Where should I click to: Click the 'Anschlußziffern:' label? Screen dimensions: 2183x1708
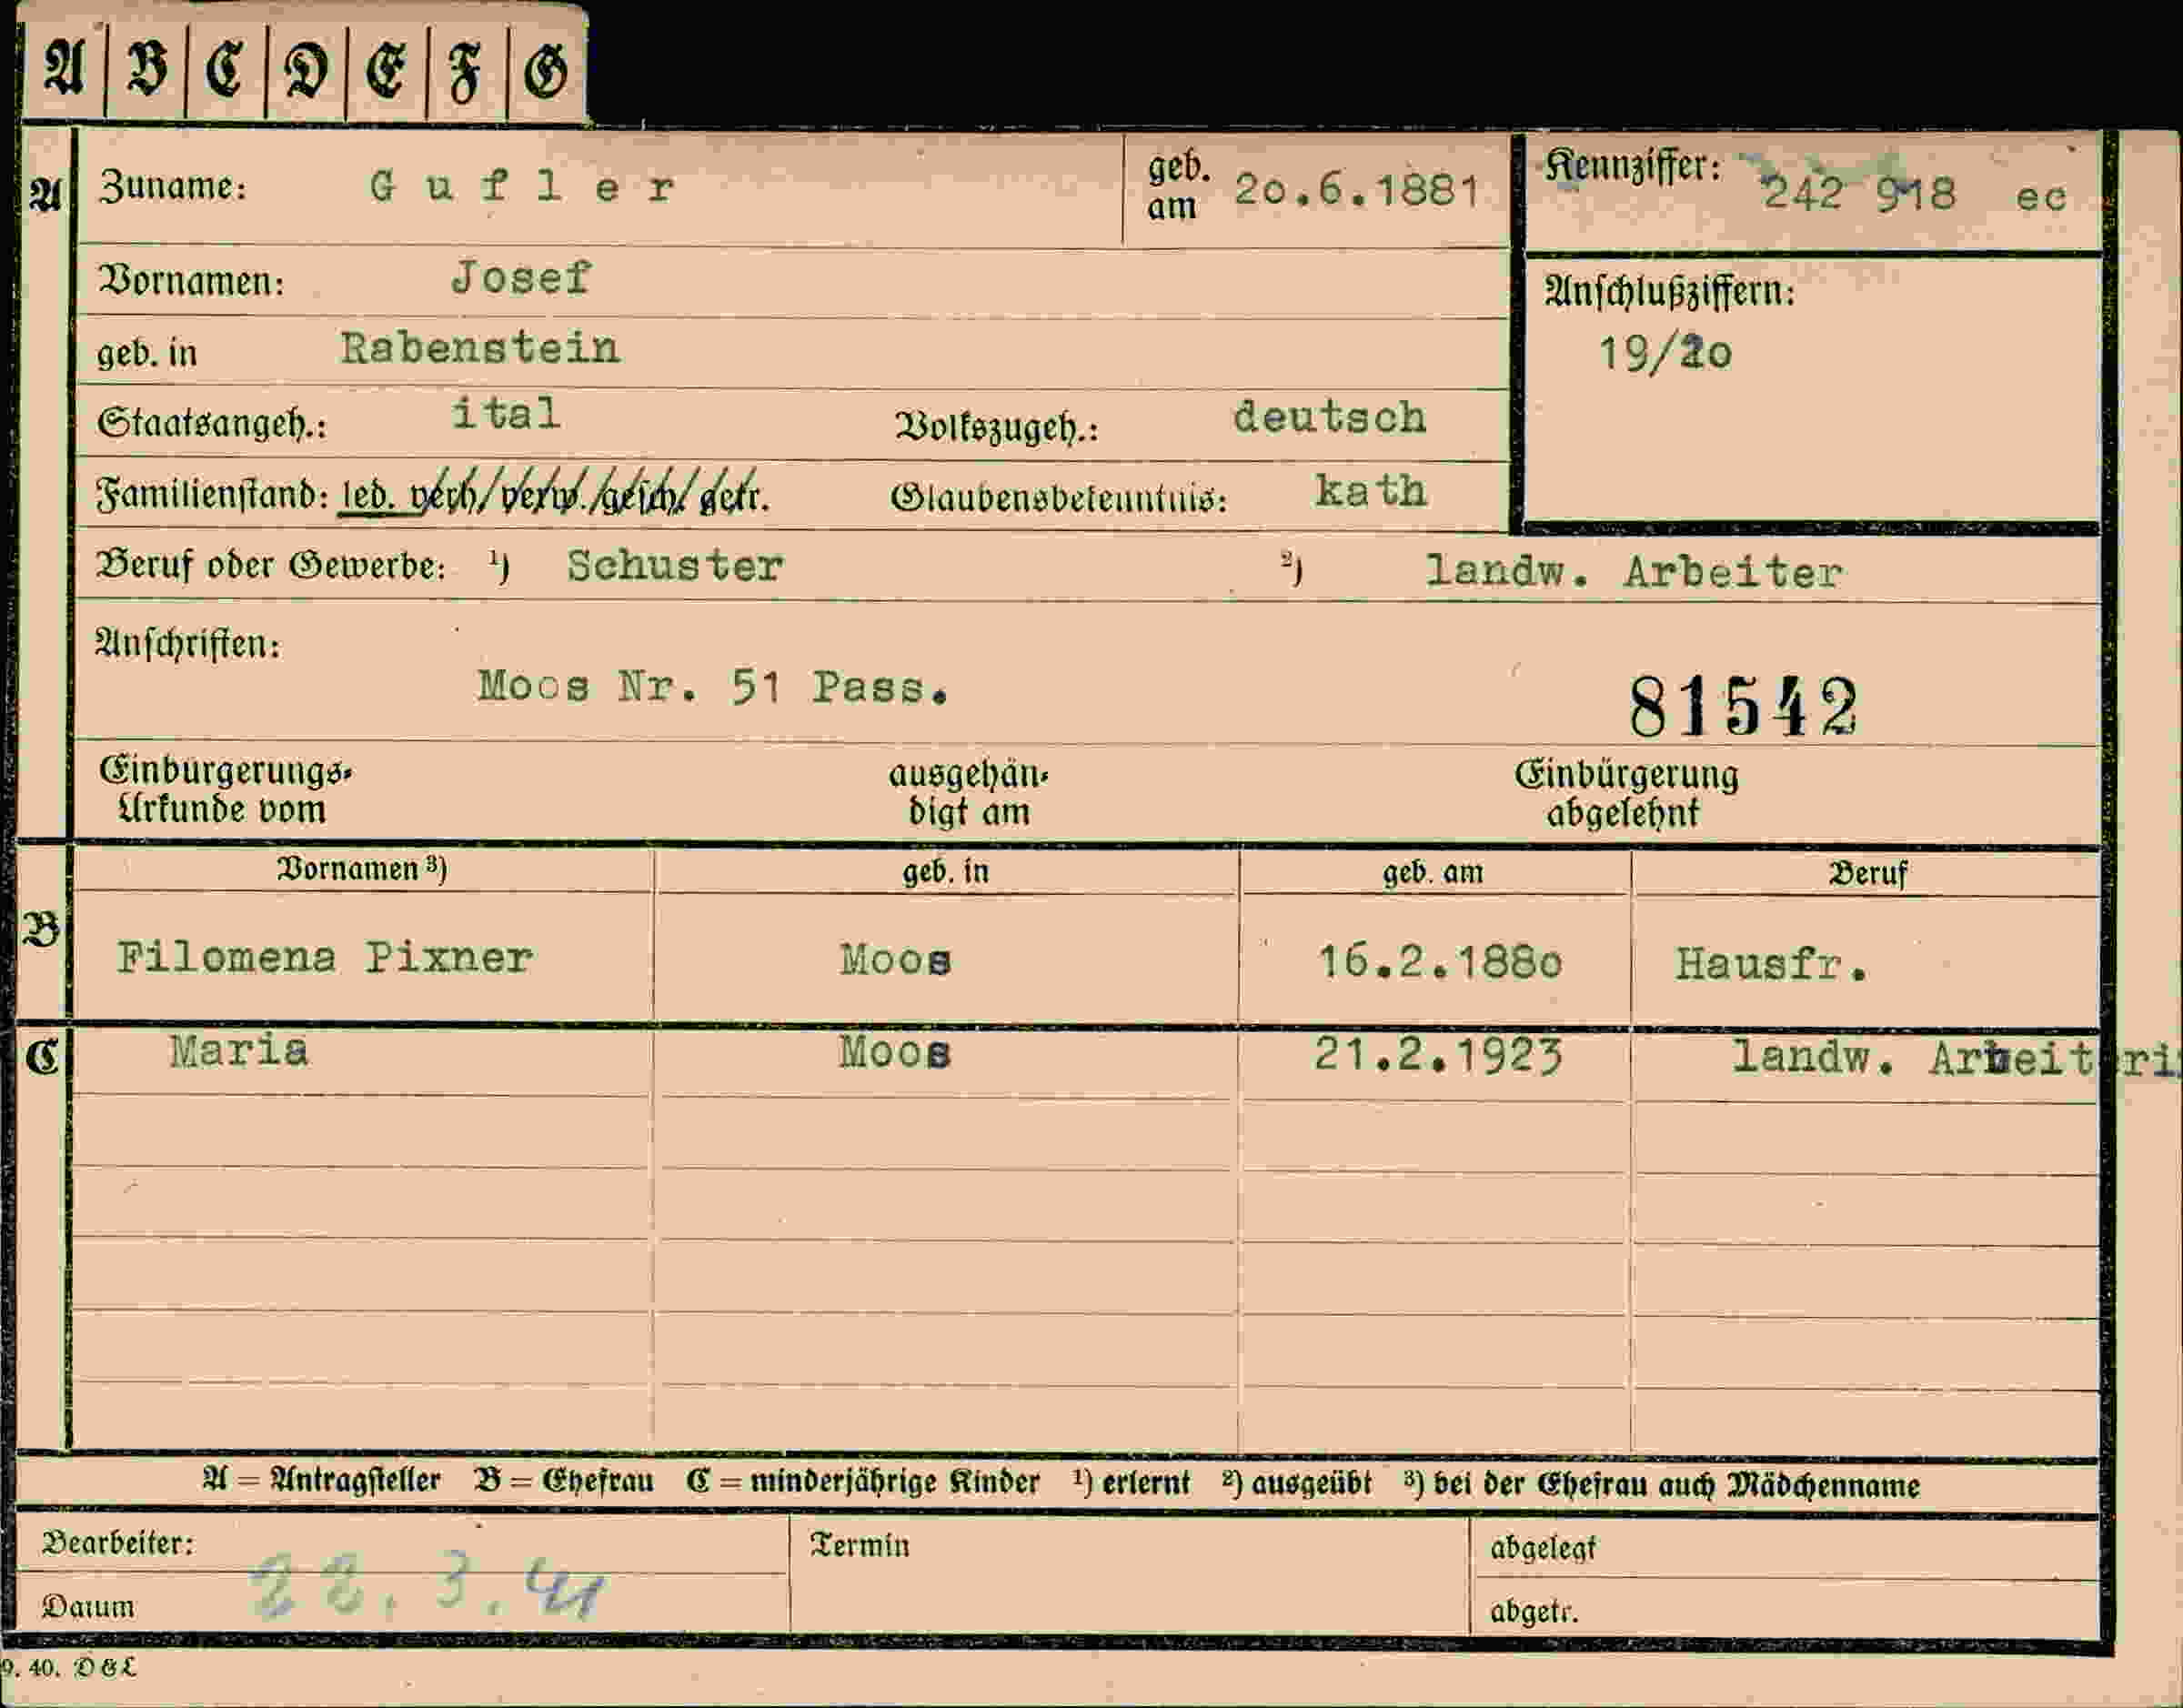(1670, 291)
